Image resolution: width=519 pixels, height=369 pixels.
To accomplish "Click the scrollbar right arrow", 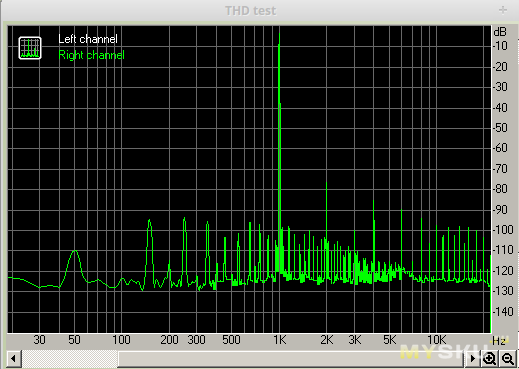I will 472,359.
